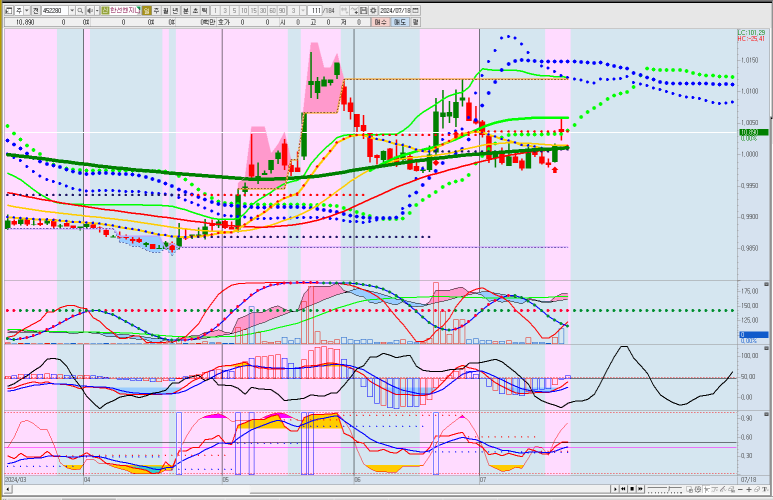Click the bar count field showing 111
Viewport: 773px width, 500px height.
[x=316, y=10]
